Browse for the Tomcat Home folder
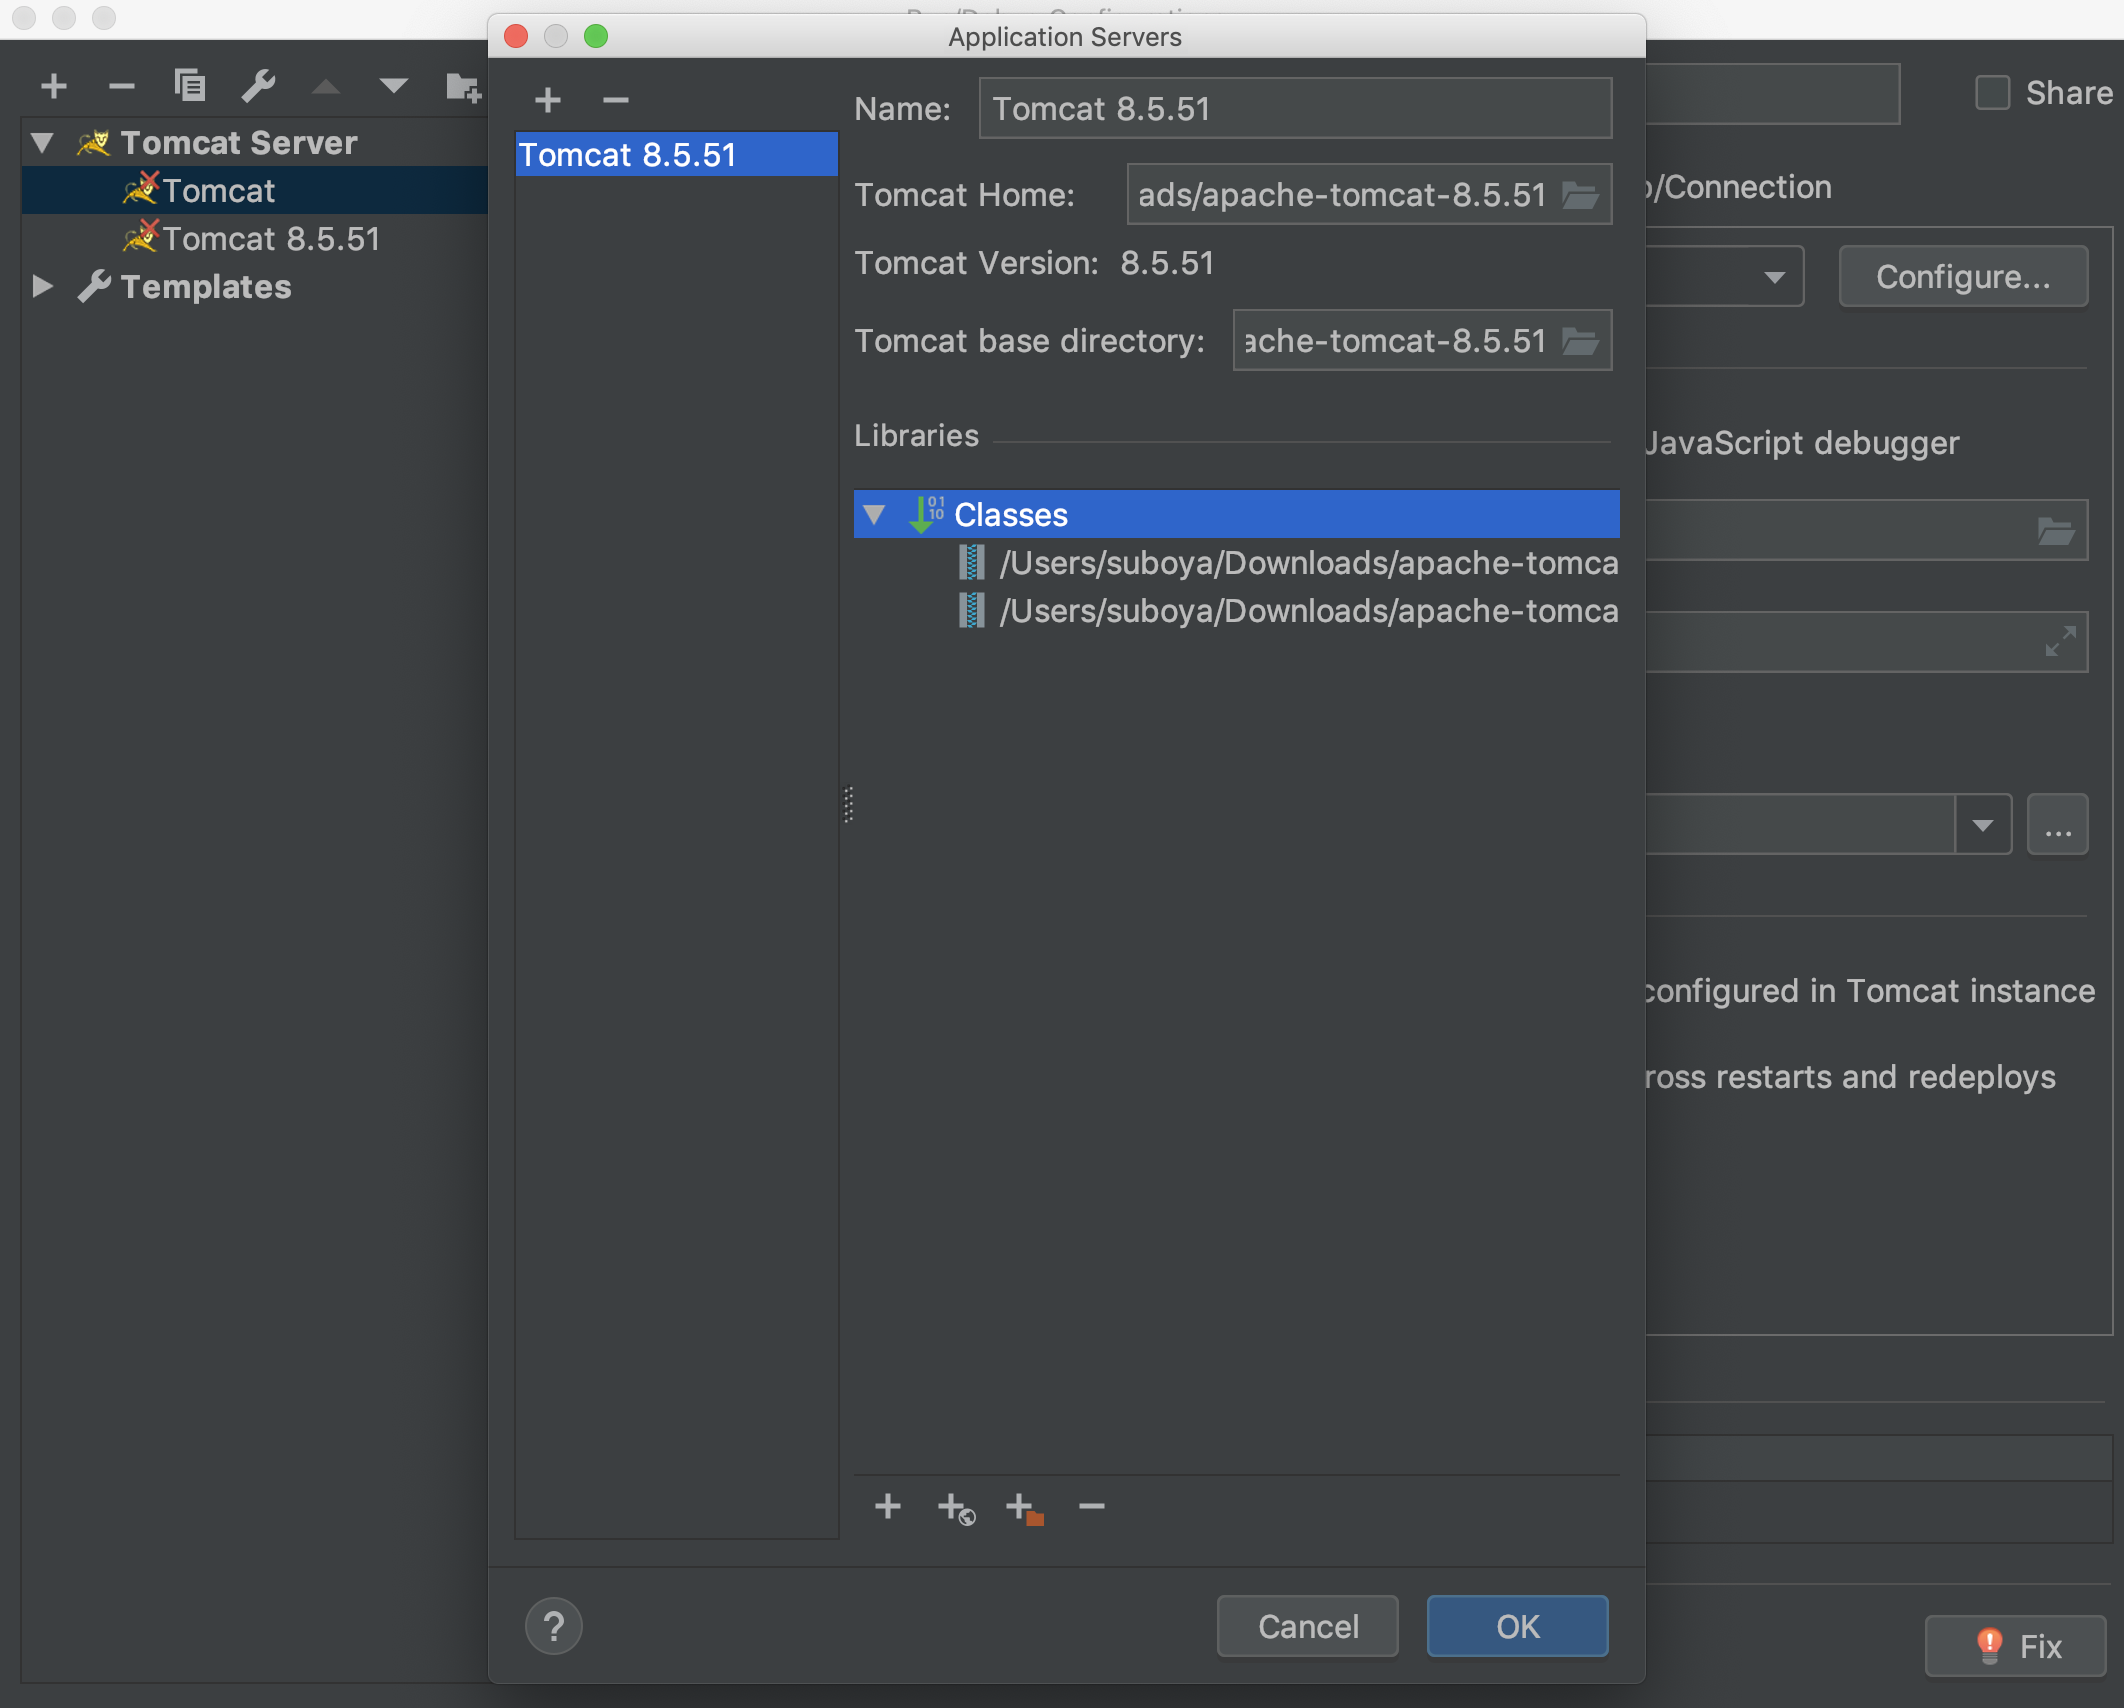Viewport: 2124px width, 1708px height. [1580, 195]
